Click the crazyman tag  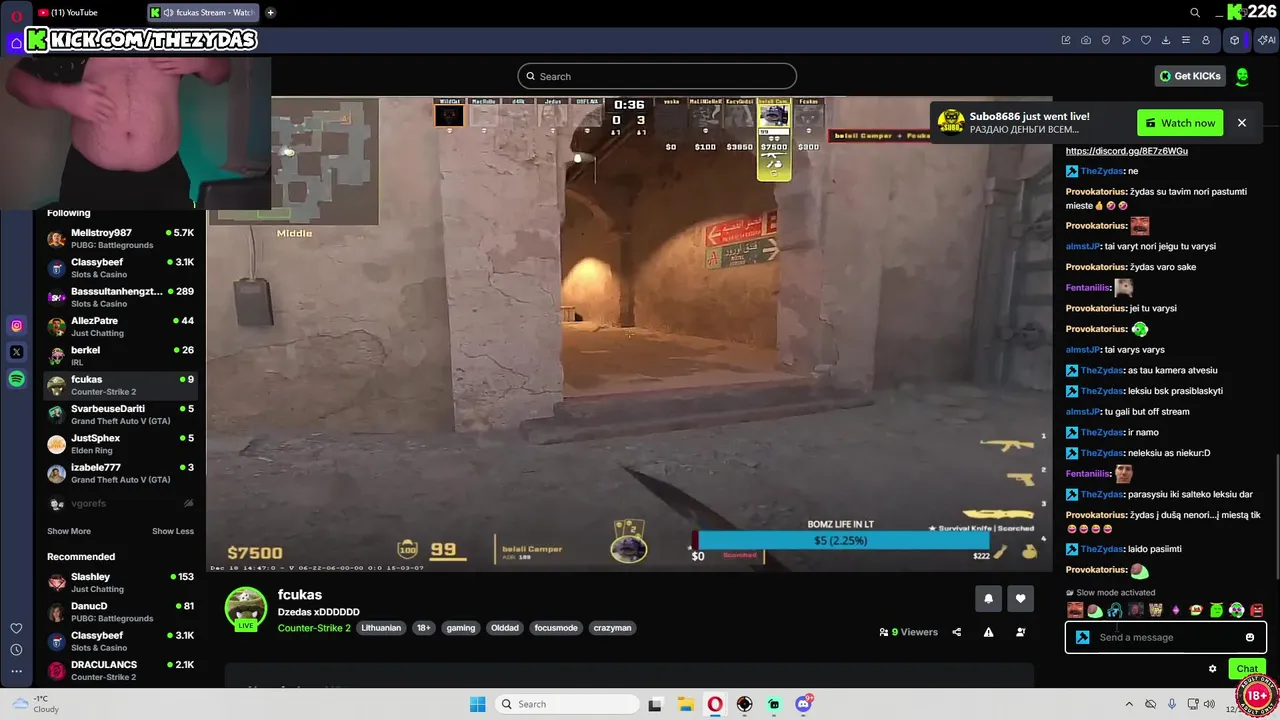tap(612, 628)
